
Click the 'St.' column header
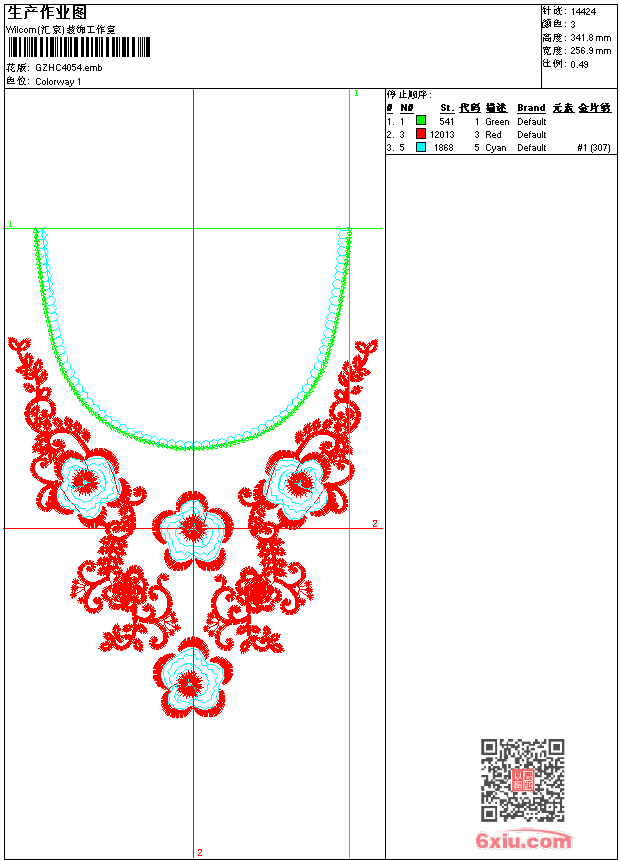click(x=447, y=108)
